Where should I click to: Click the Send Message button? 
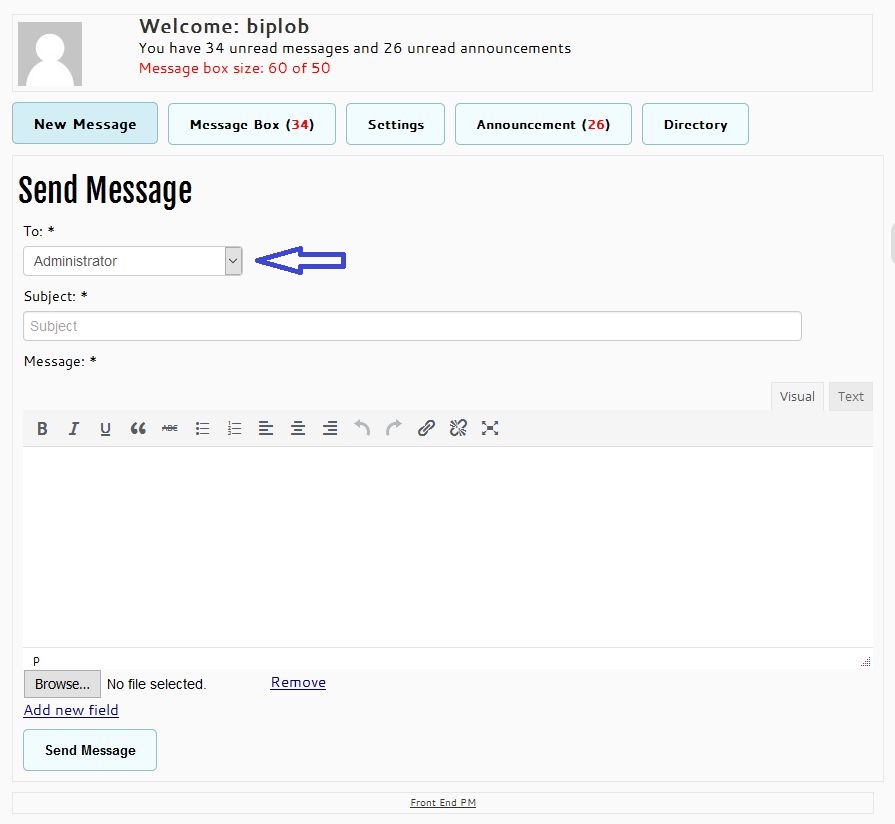pos(90,750)
